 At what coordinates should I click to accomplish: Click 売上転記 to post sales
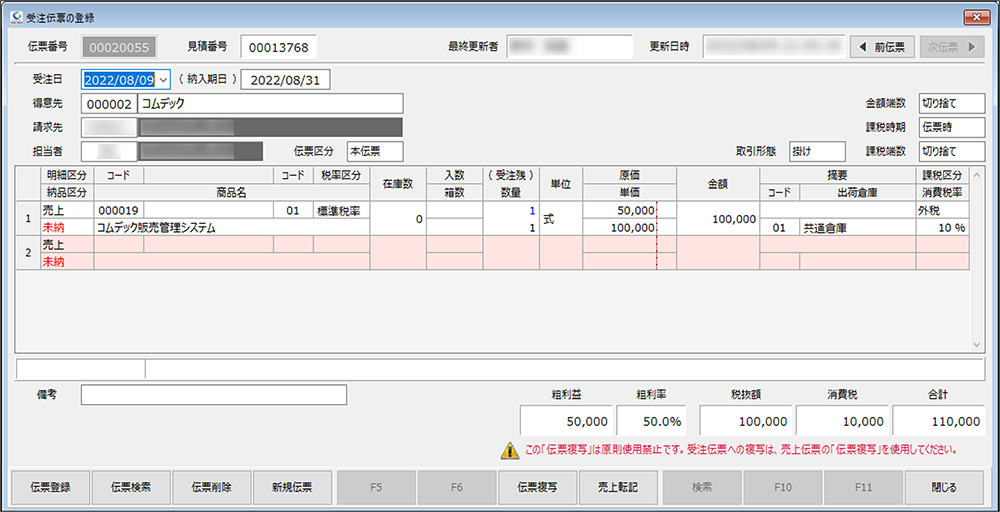[x=618, y=488]
